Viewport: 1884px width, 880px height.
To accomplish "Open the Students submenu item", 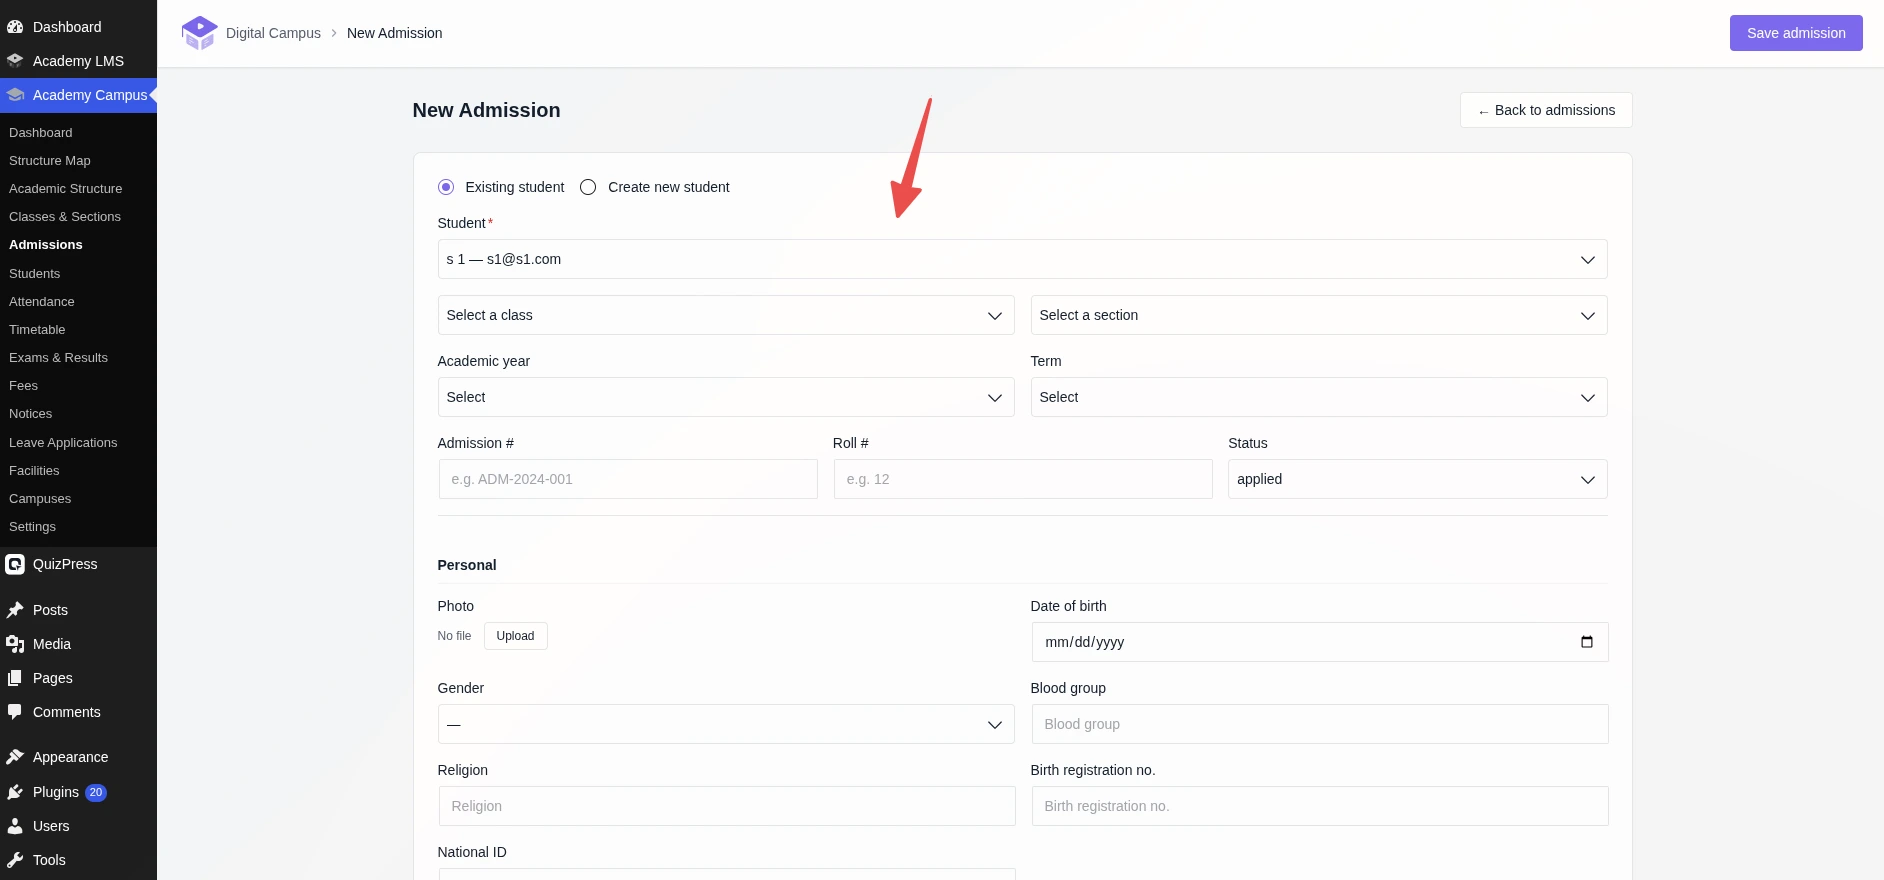I will click(x=35, y=274).
